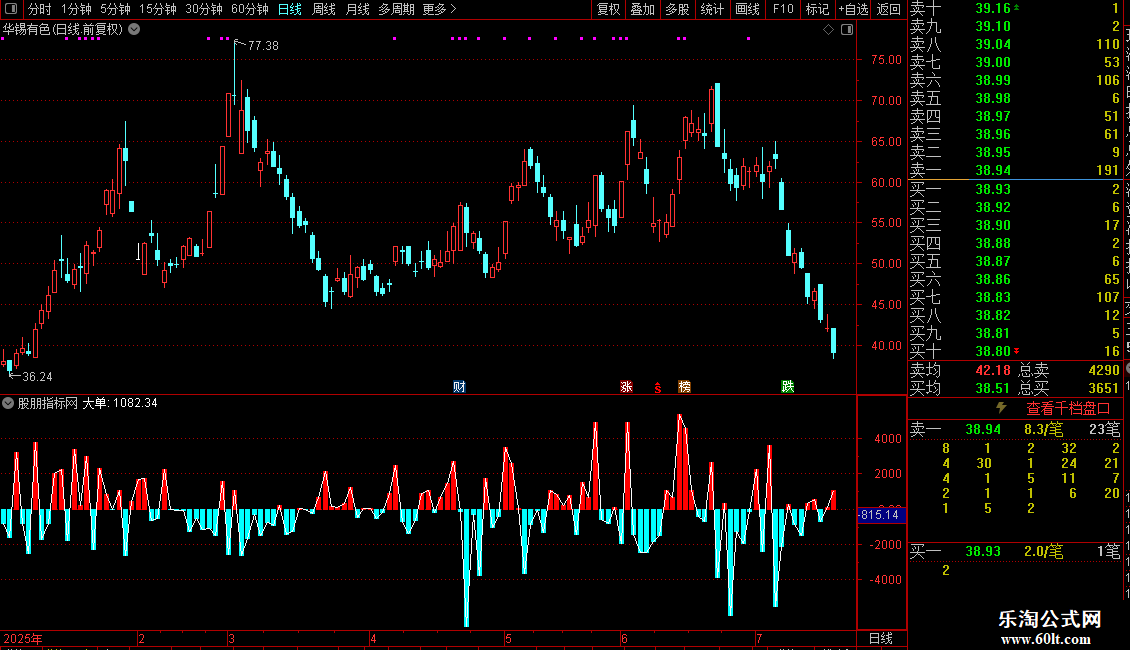Click the lightning bolt order-book icon
Viewport: 1130px width, 650px height.
coord(1001,408)
